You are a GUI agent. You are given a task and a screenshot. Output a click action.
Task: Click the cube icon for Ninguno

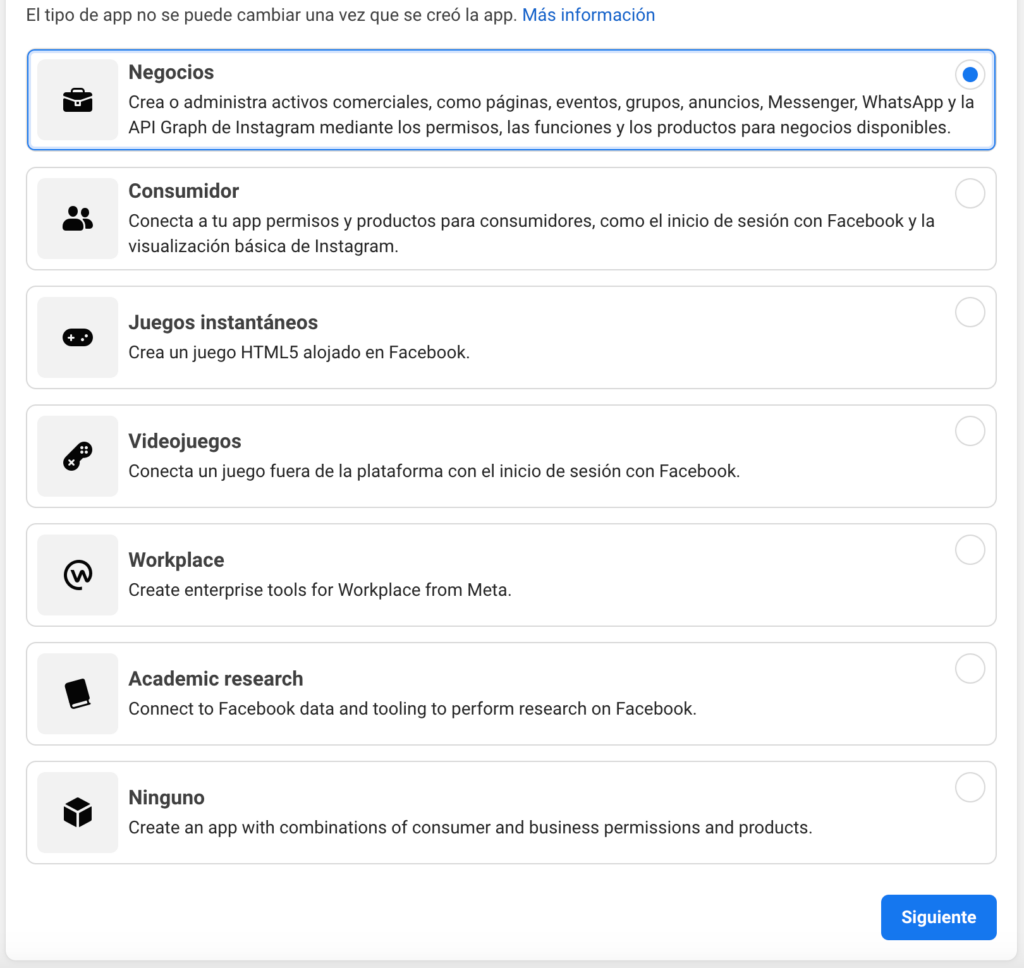tap(77, 813)
